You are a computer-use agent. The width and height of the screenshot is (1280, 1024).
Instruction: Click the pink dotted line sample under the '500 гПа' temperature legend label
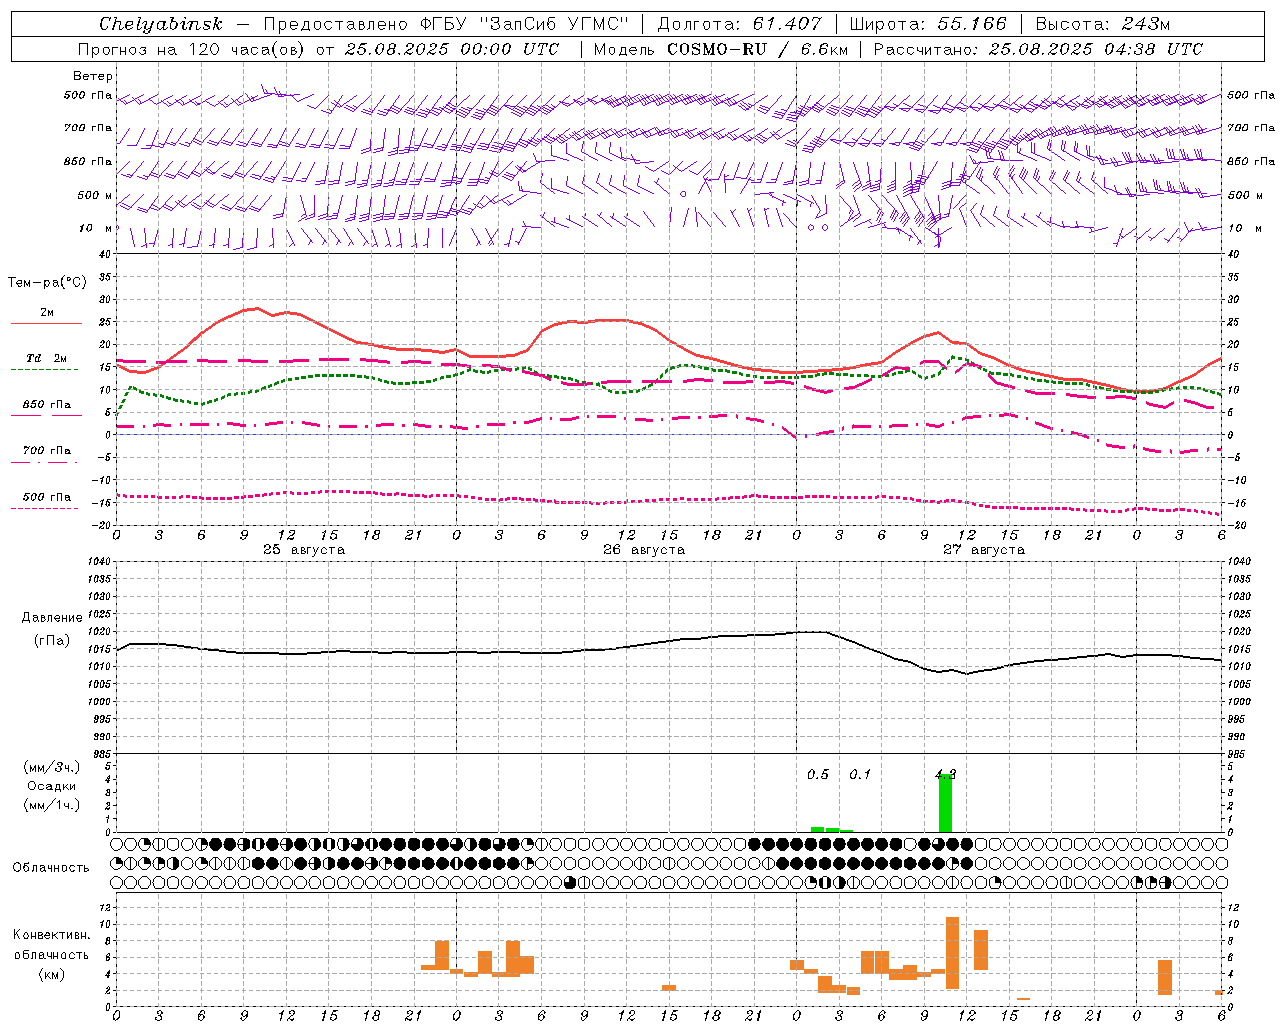point(45,508)
